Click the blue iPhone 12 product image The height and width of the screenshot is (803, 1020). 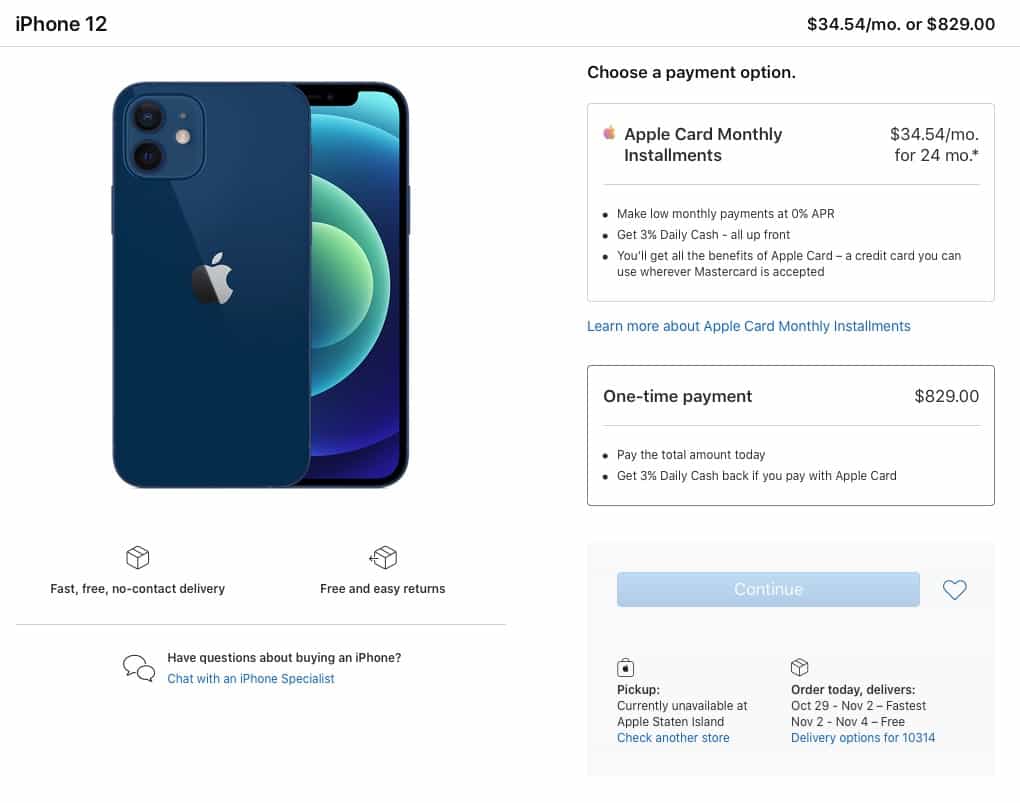click(261, 285)
